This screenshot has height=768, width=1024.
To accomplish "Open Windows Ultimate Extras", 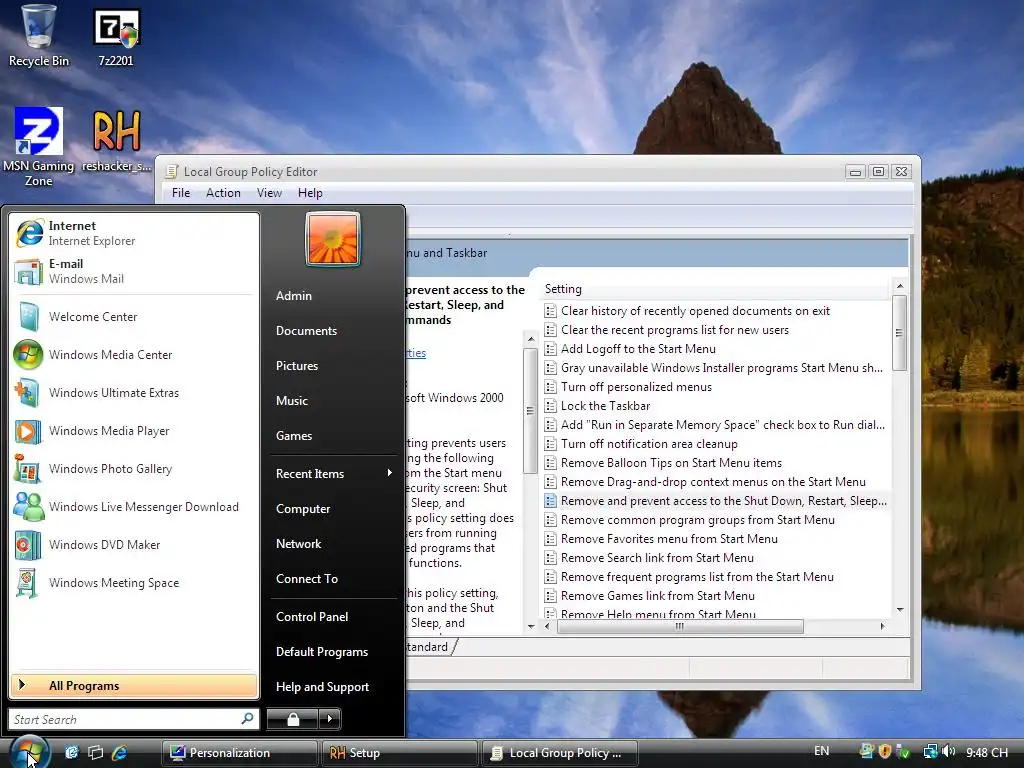I will (x=134, y=392).
